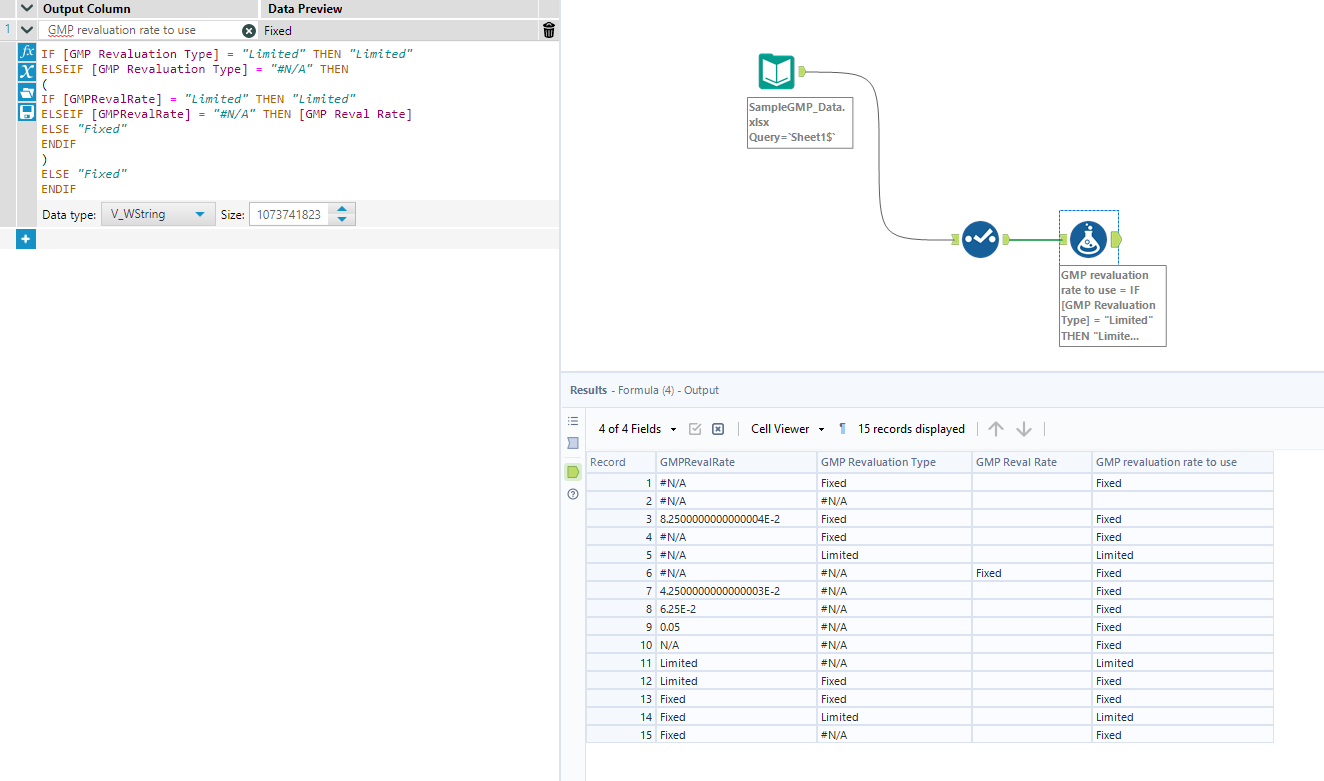
Task: Show the output anchor data view
Action: [573, 471]
